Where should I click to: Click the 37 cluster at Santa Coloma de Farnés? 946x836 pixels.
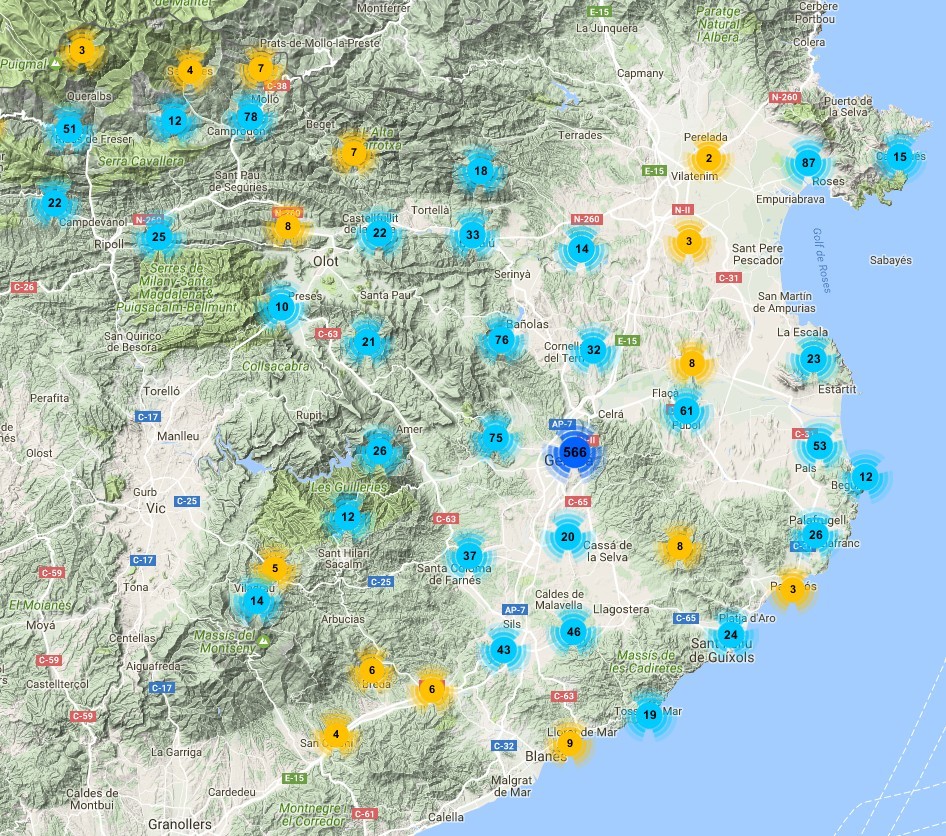(x=469, y=555)
